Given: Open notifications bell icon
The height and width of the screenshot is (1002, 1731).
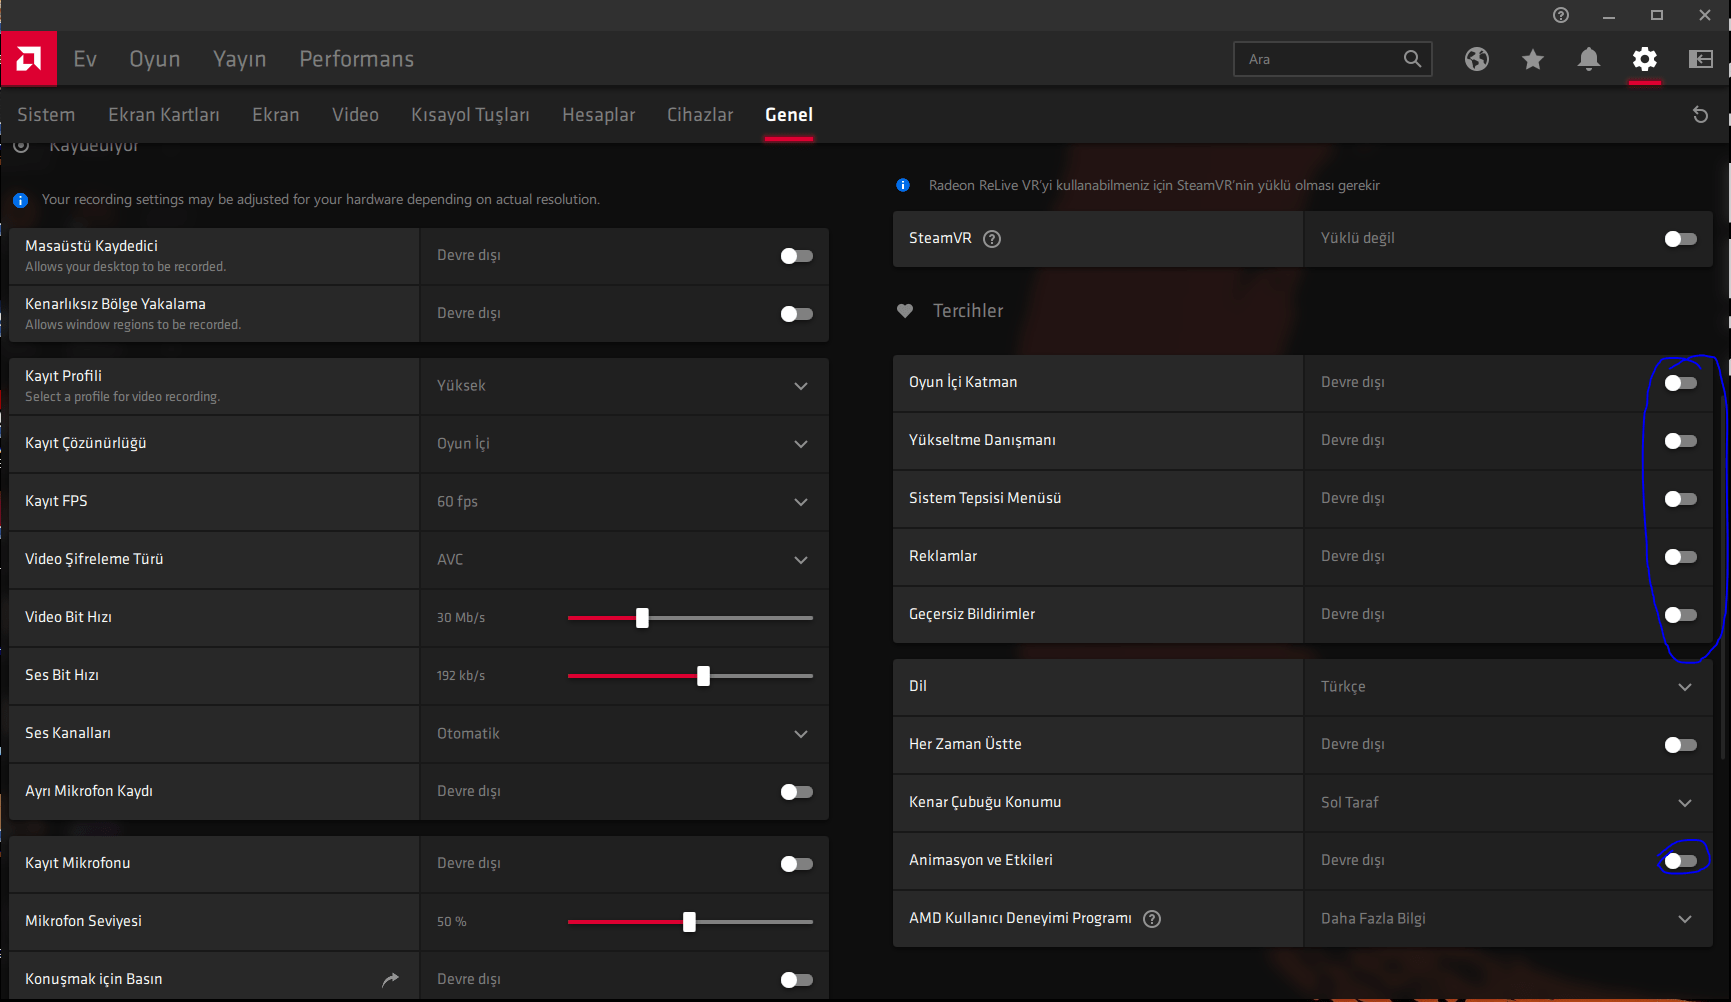Looking at the screenshot, I should (x=1589, y=59).
